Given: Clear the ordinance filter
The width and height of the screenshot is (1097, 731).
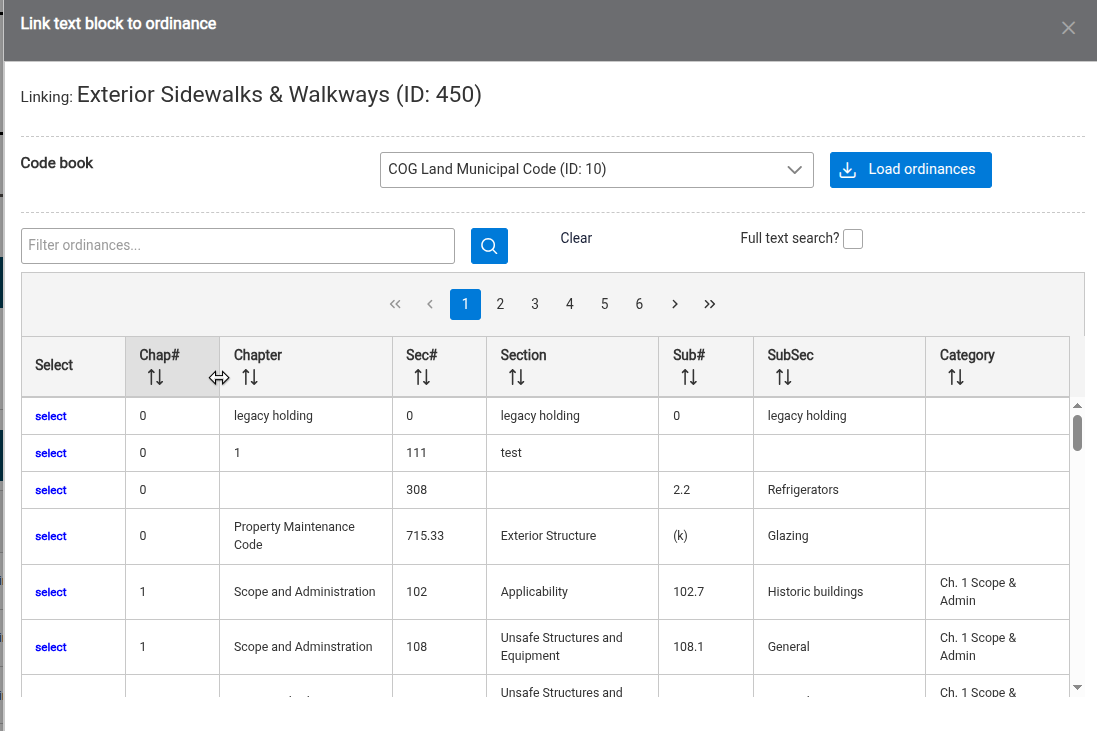Looking at the screenshot, I should pyautogui.click(x=576, y=239).
